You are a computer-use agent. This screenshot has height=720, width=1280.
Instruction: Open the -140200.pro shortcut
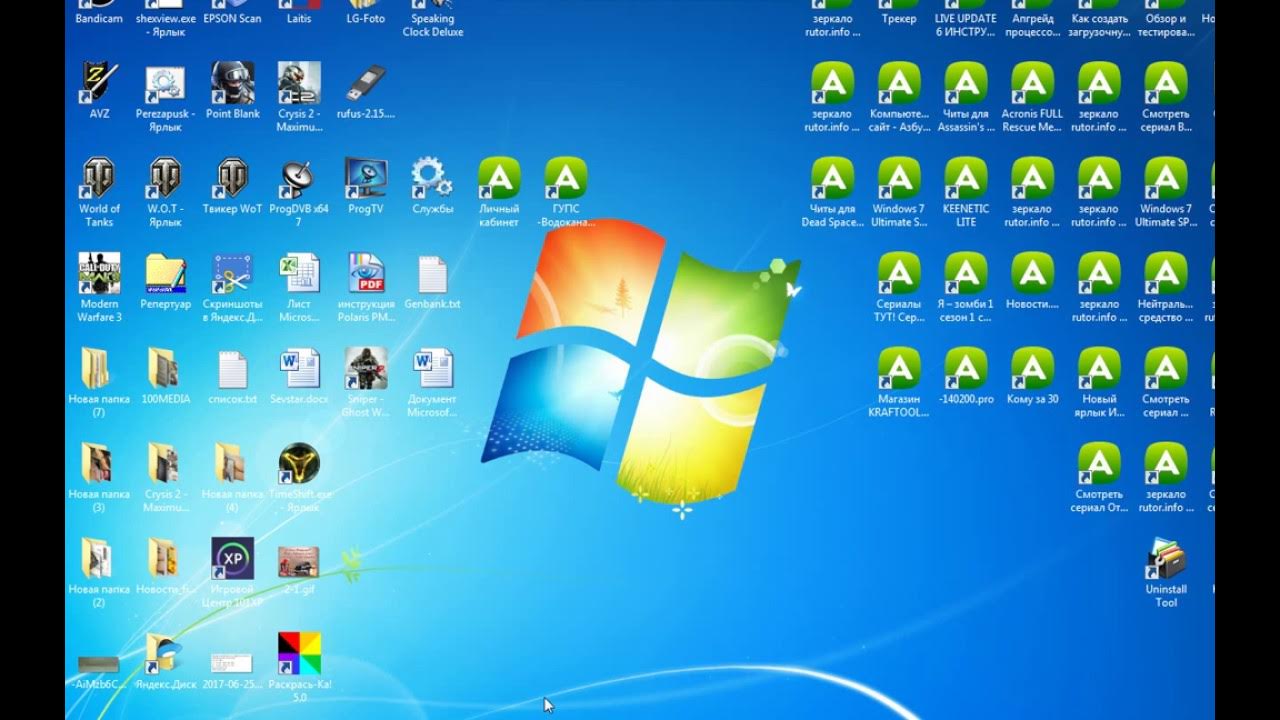coord(966,368)
